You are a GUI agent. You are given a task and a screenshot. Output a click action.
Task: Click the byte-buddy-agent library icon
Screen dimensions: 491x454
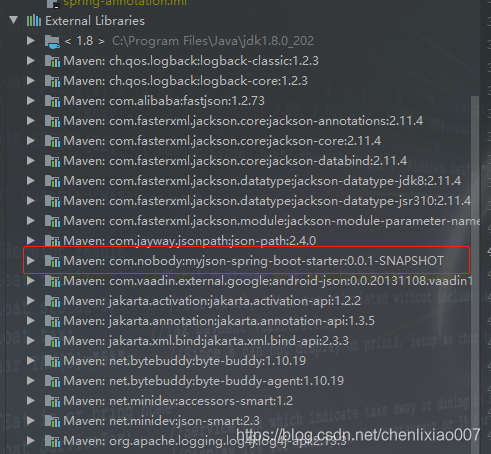52,381
